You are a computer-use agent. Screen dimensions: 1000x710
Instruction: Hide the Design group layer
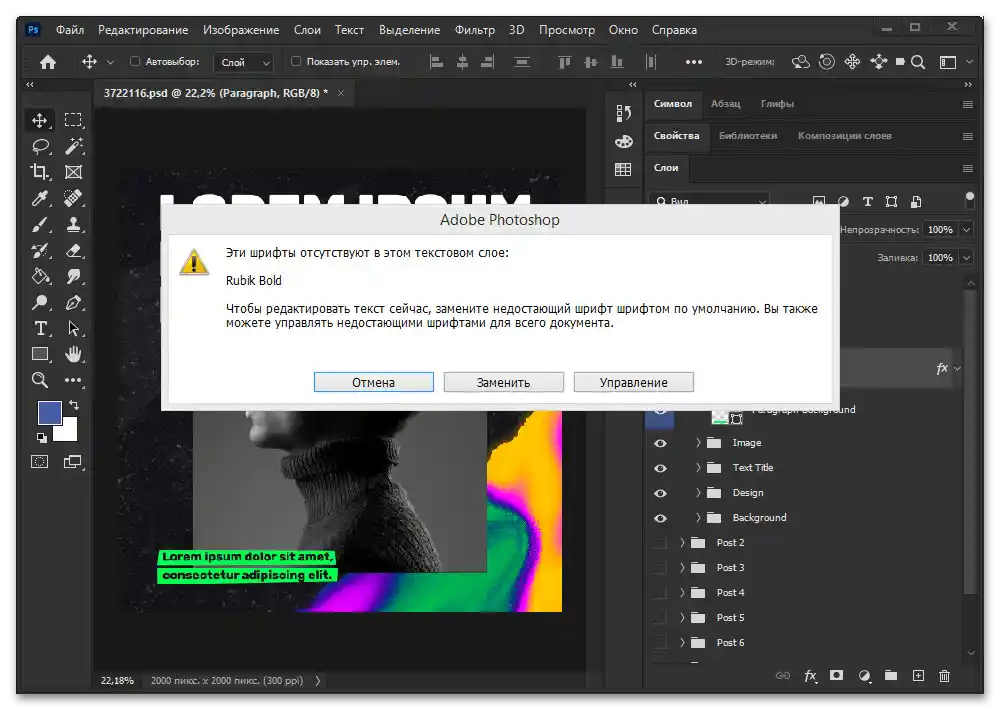[x=661, y=493]
